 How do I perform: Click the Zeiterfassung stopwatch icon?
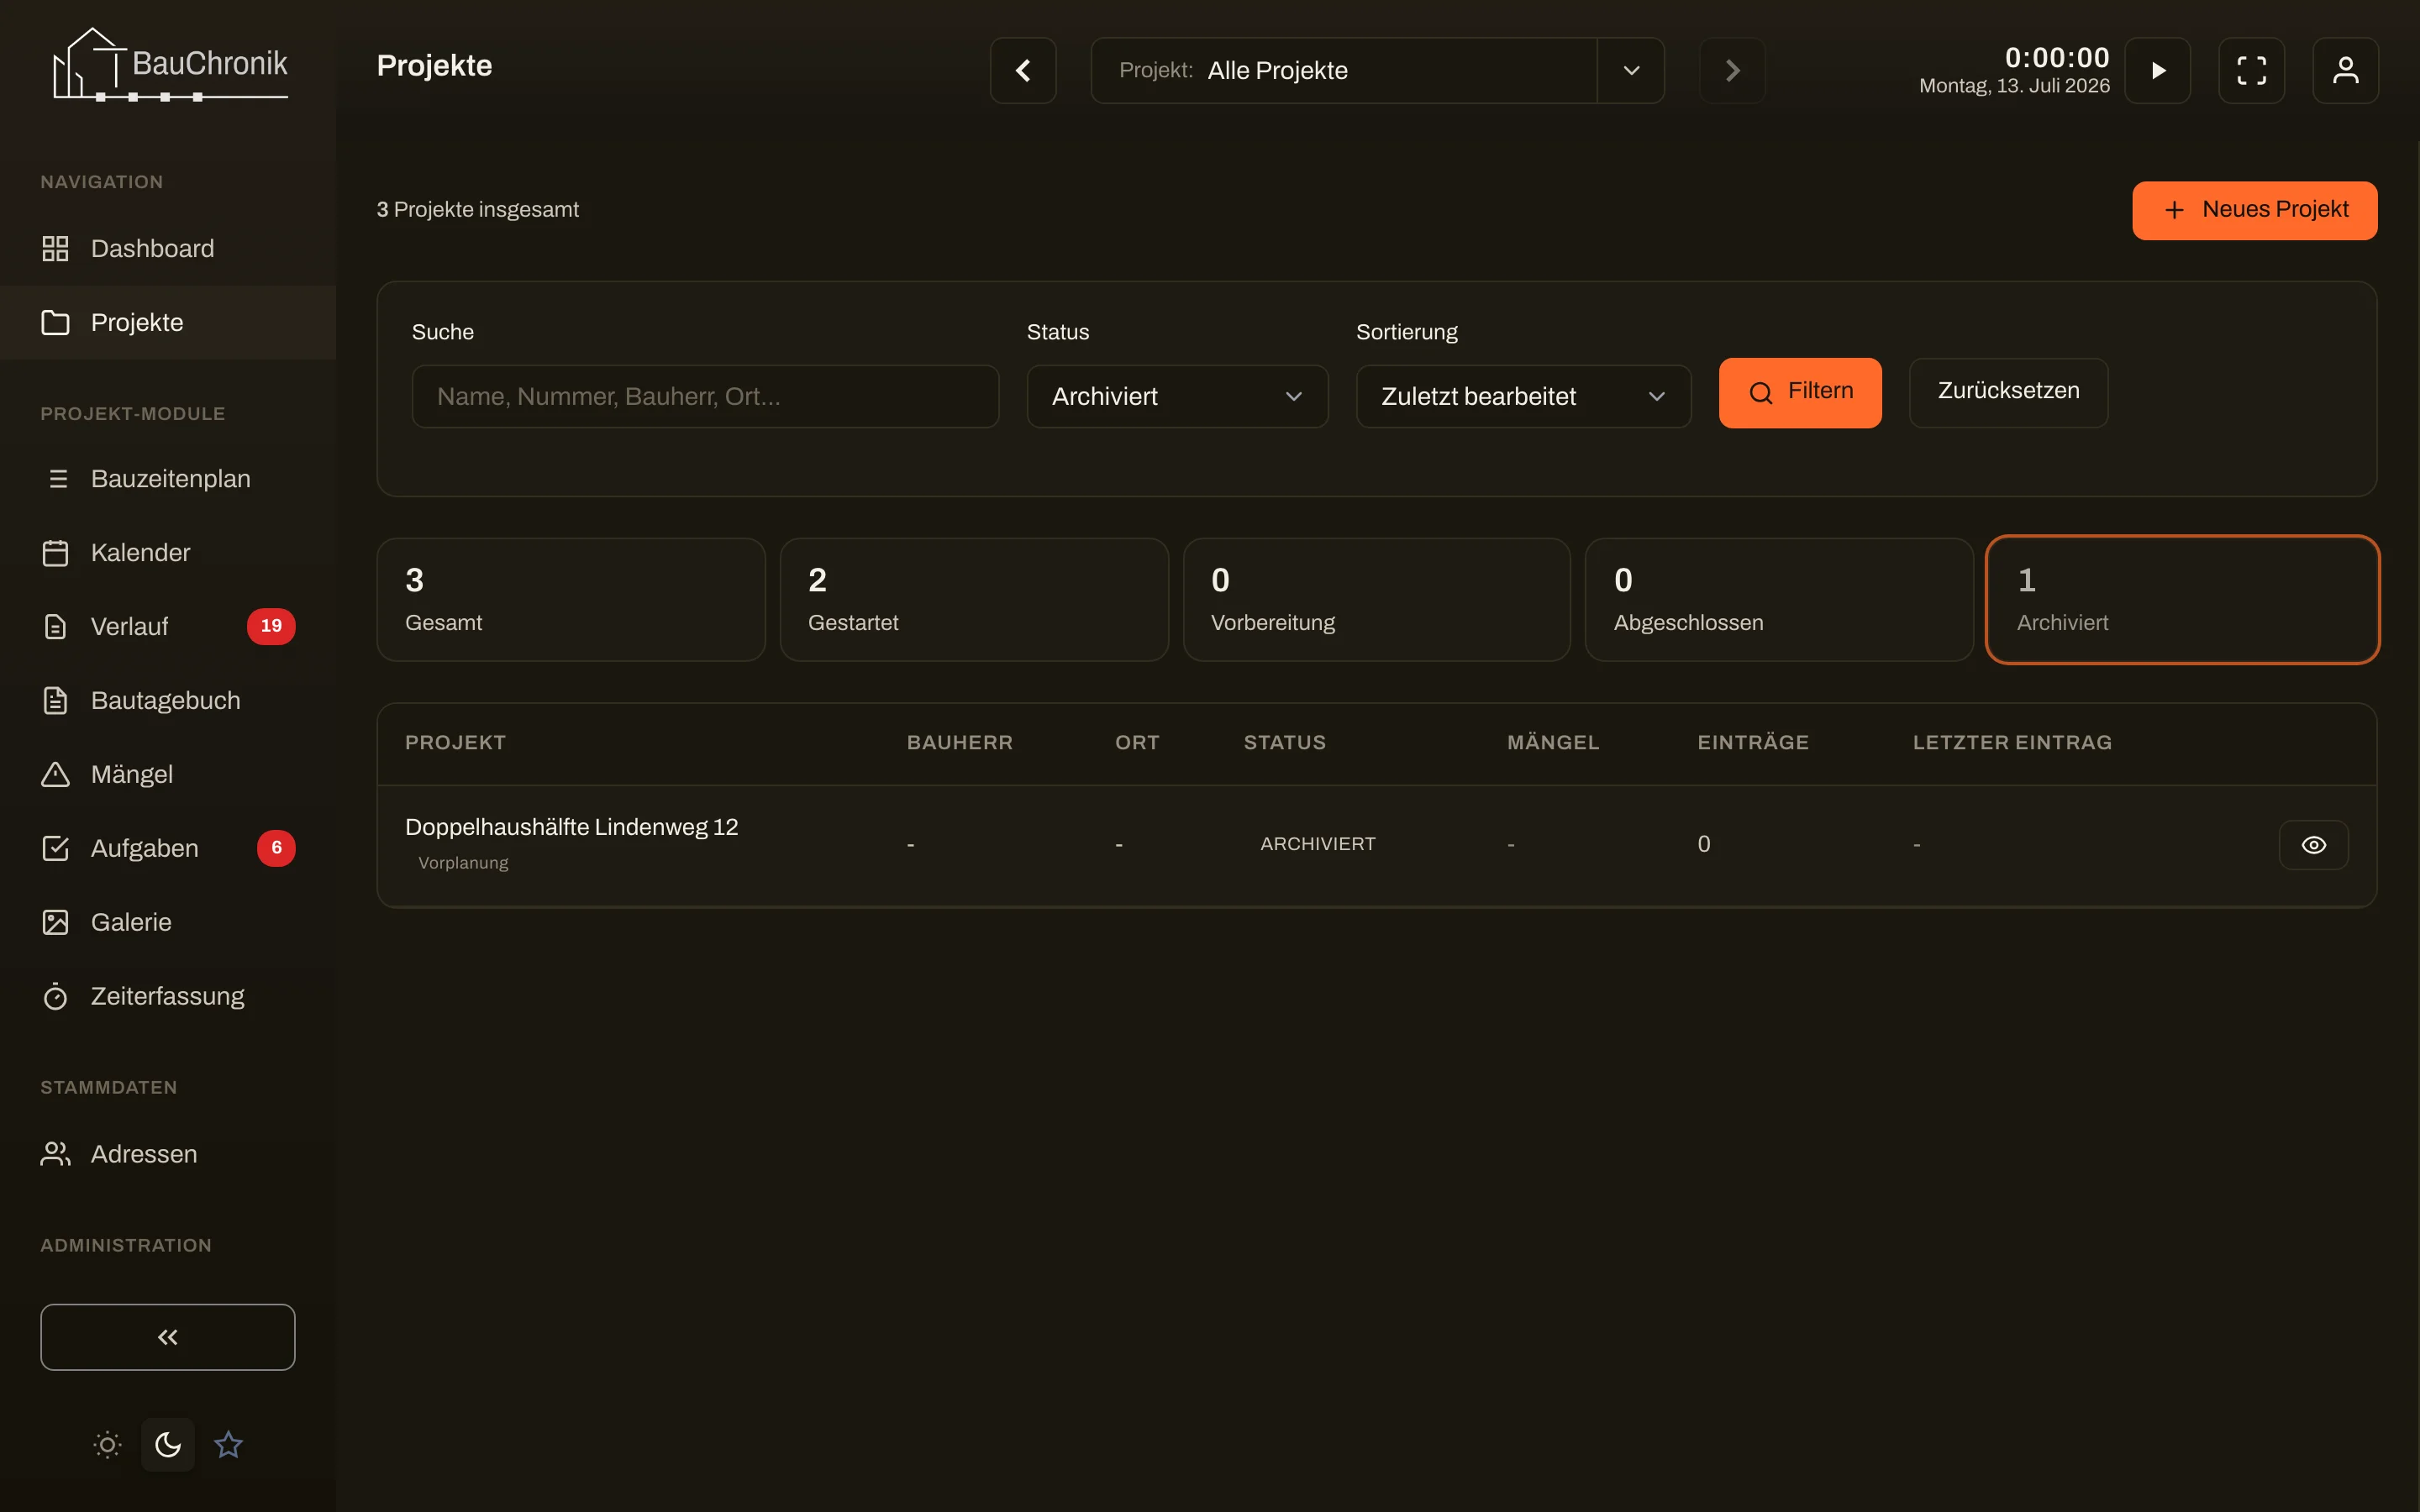[55, 997]
